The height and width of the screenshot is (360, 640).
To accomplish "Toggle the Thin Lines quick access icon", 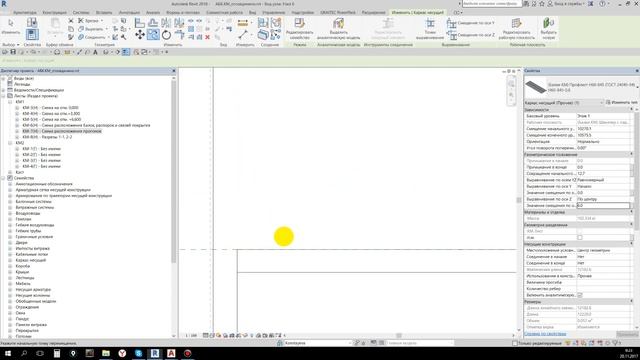I will coord(126,52).
